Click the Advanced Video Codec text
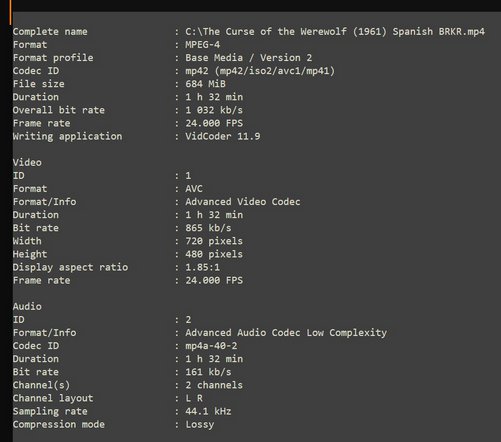 (x=243, y=202)
